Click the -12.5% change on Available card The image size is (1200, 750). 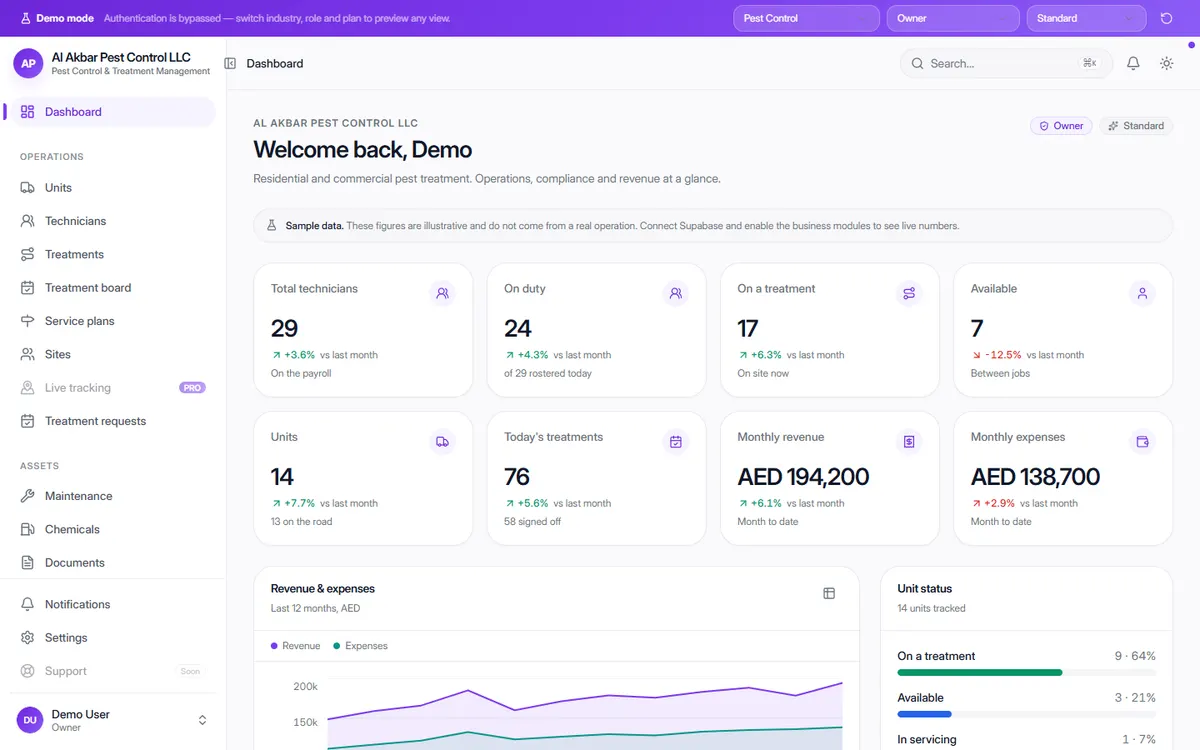[1003, 355]
